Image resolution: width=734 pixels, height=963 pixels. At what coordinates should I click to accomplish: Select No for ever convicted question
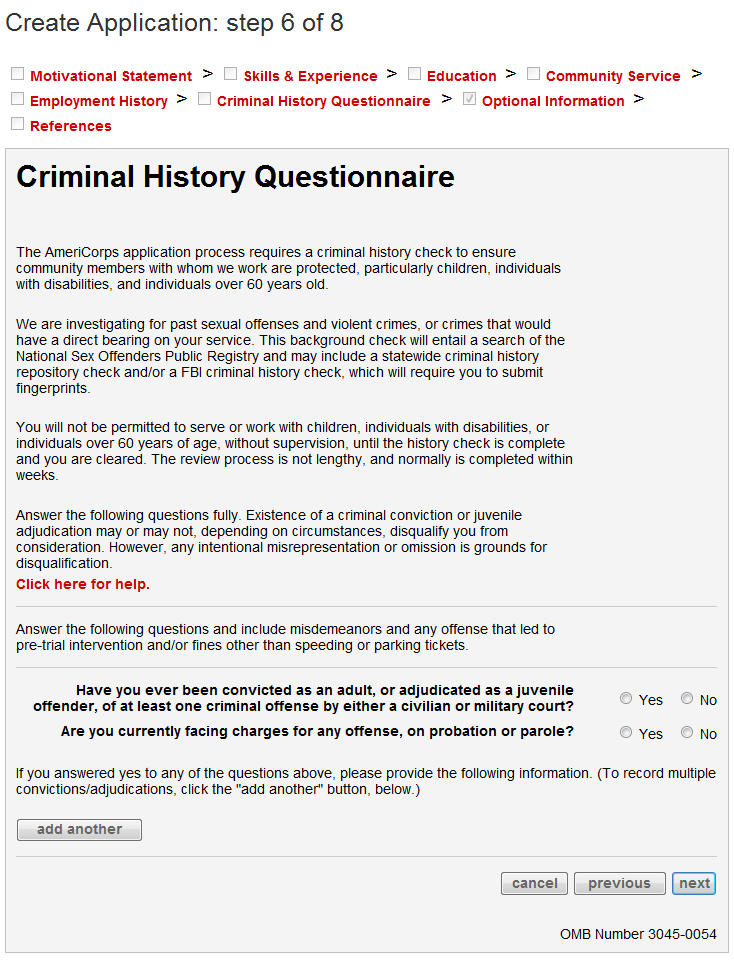pos(687,699)
